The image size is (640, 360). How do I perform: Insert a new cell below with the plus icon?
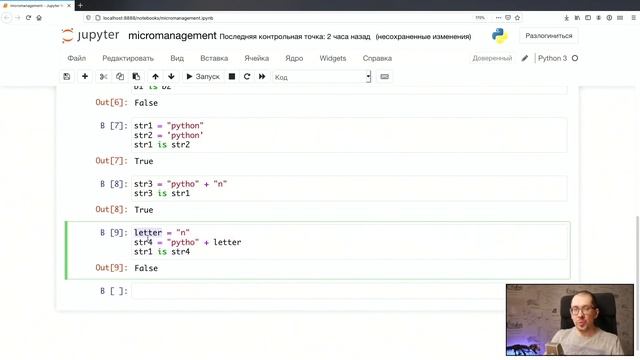85,77
